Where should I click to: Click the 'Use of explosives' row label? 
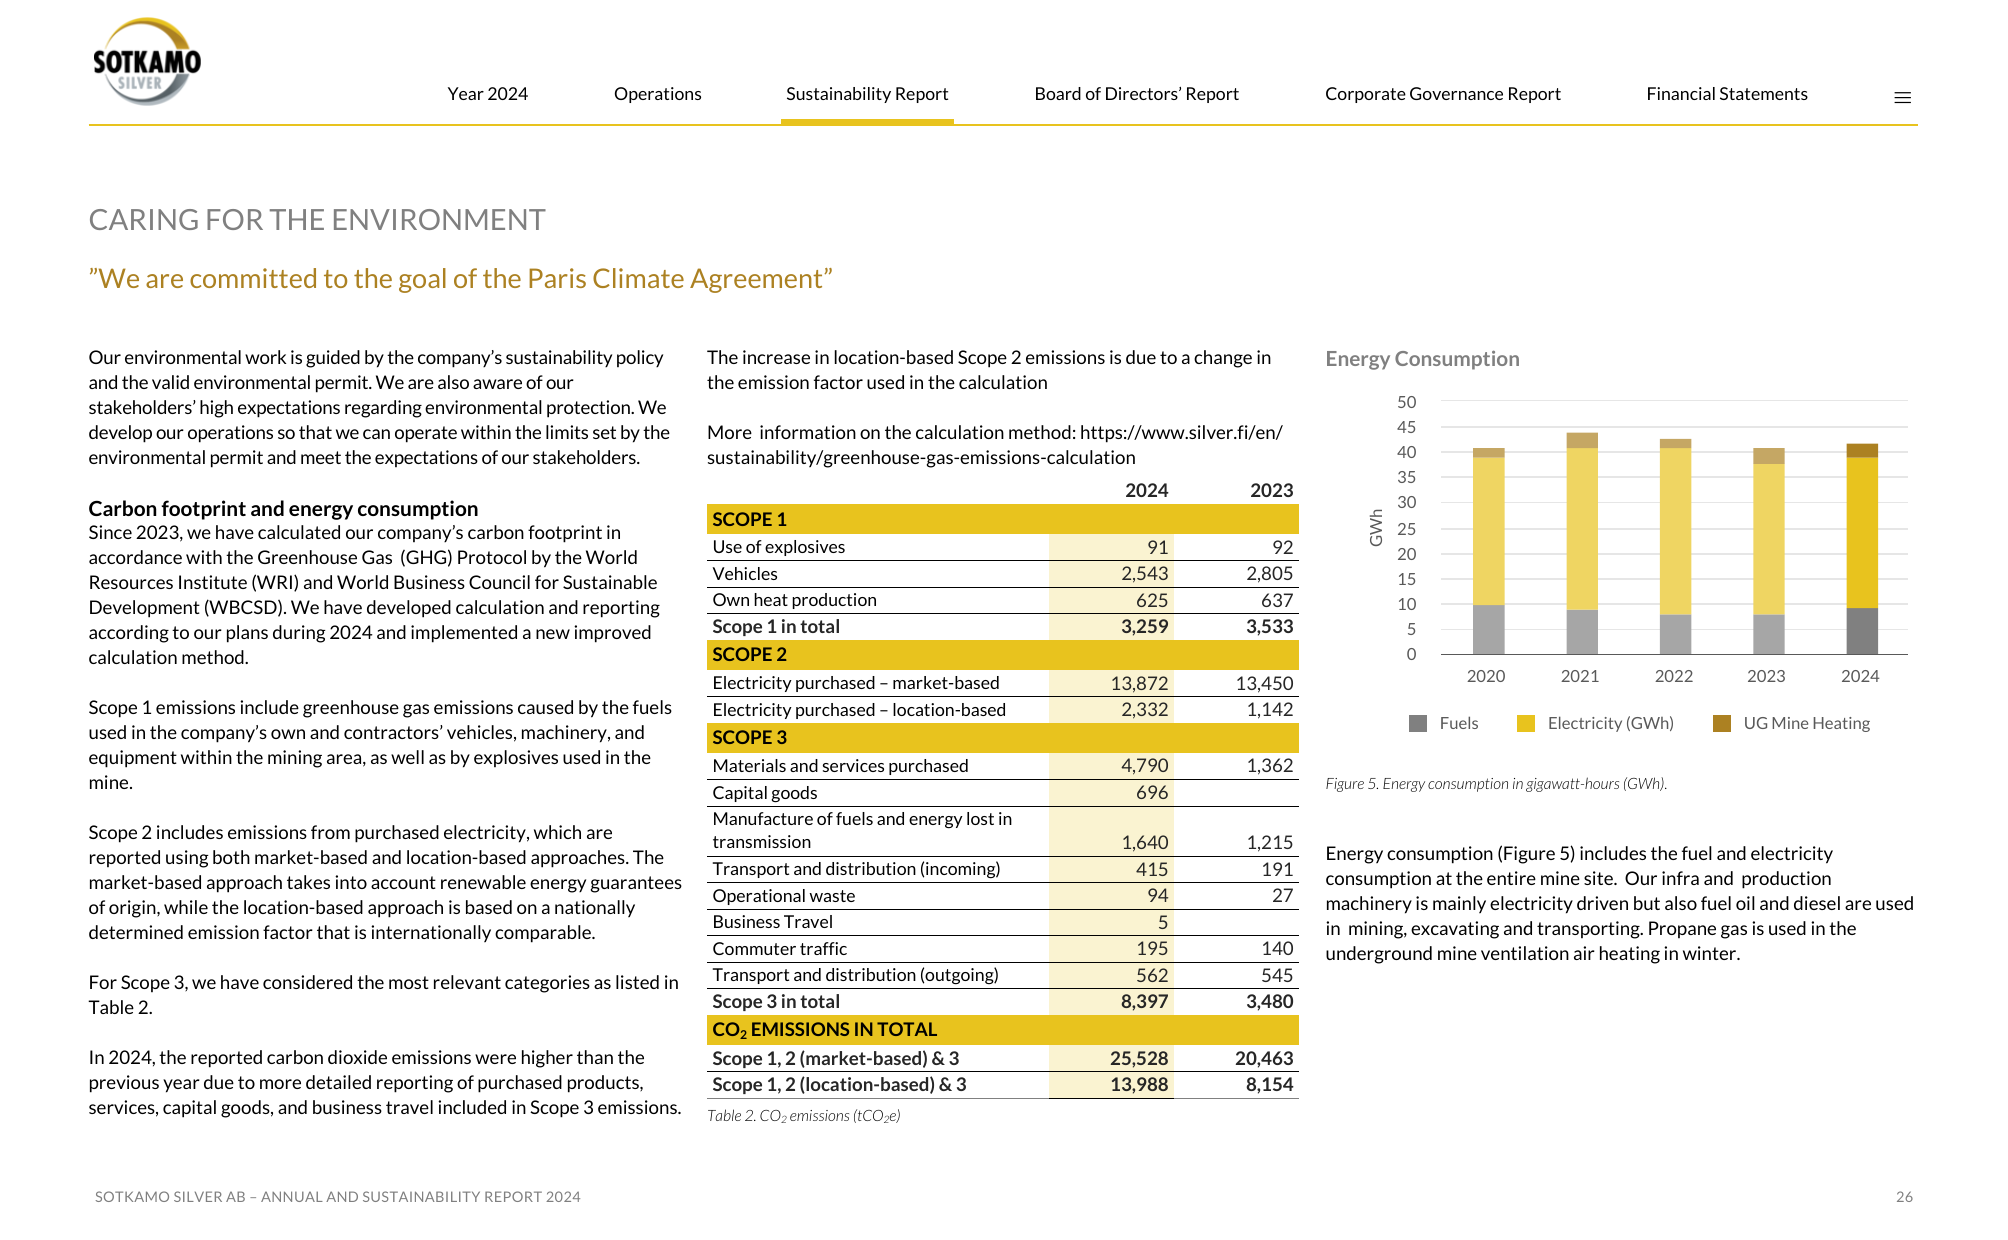[778, 547]
